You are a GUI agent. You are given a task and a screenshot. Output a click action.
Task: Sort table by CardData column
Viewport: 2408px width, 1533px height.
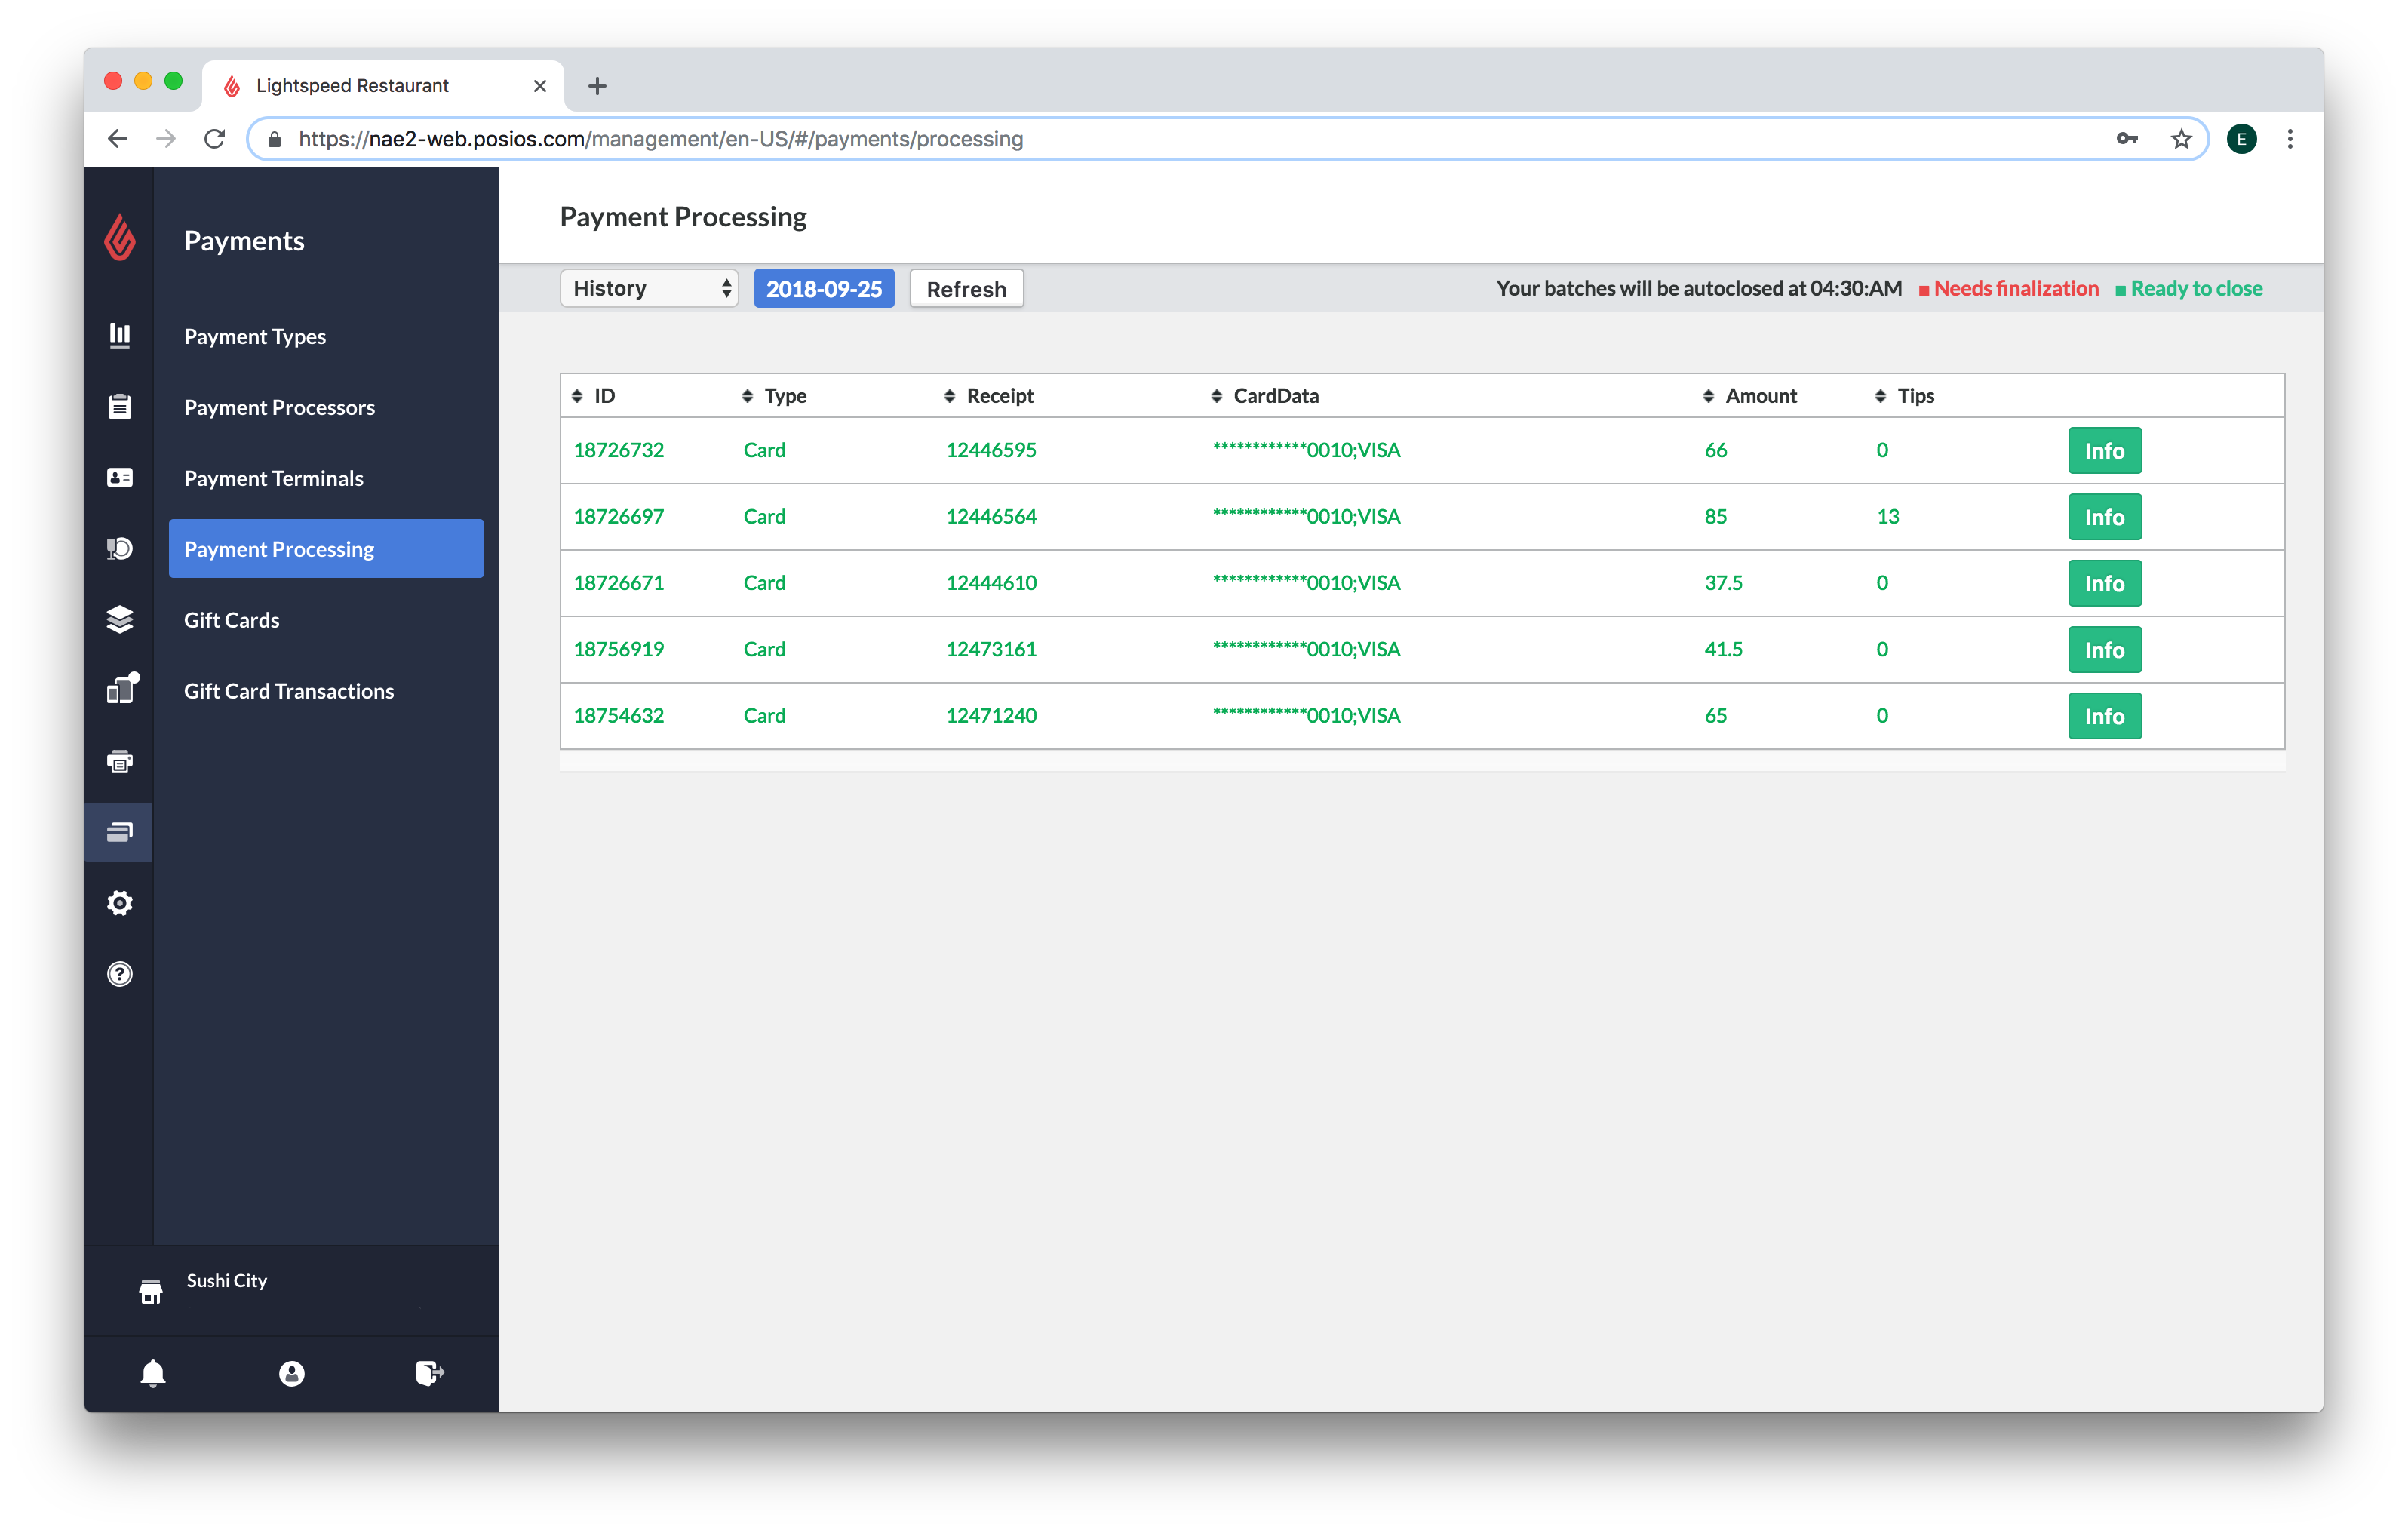tap(1264, 396)
